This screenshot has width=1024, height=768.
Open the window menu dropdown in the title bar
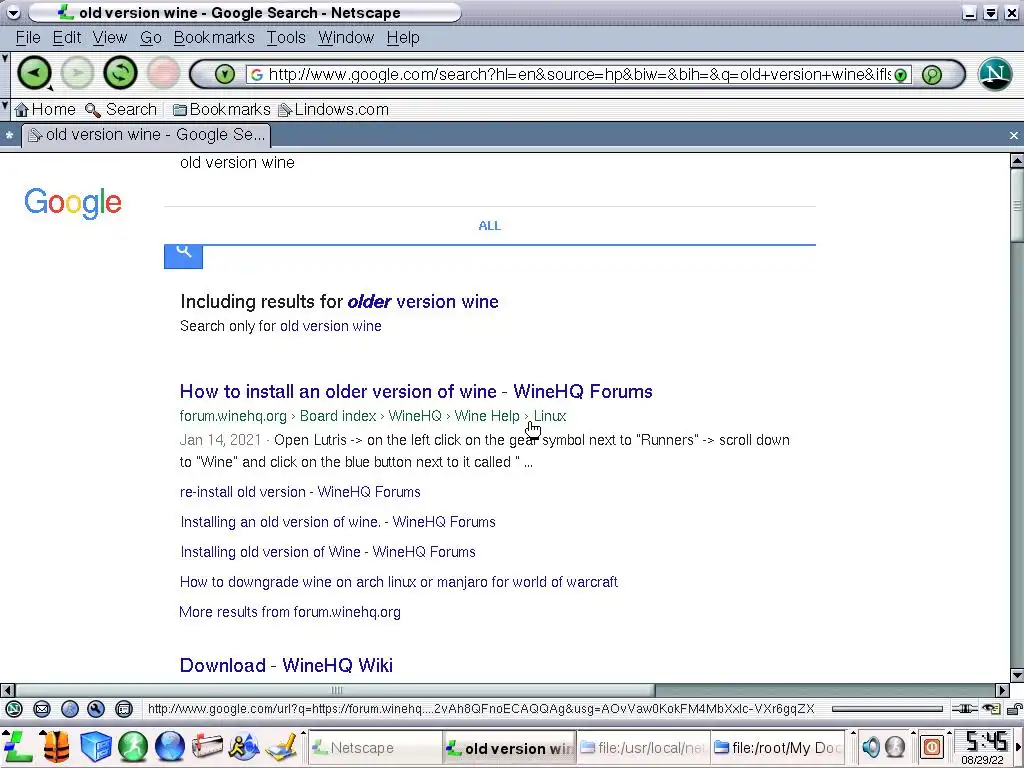pos(13,12)
